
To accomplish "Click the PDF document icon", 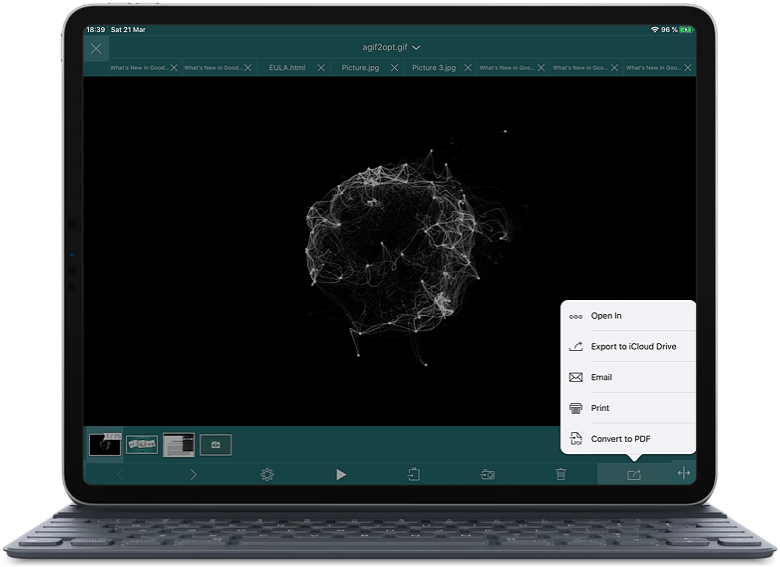I will pos(576,439).
